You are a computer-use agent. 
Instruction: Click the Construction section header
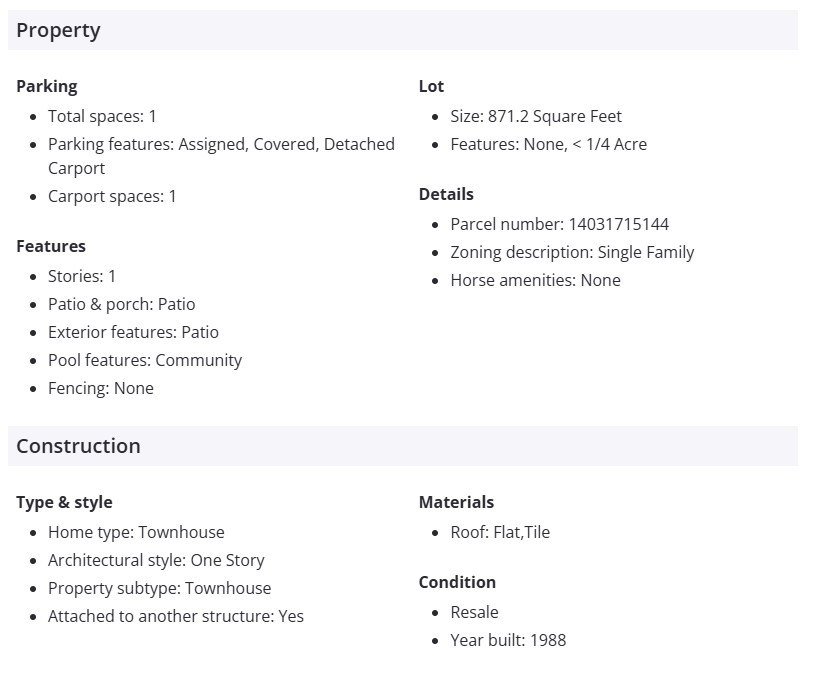pyautogui.click(x=78, y=446)
